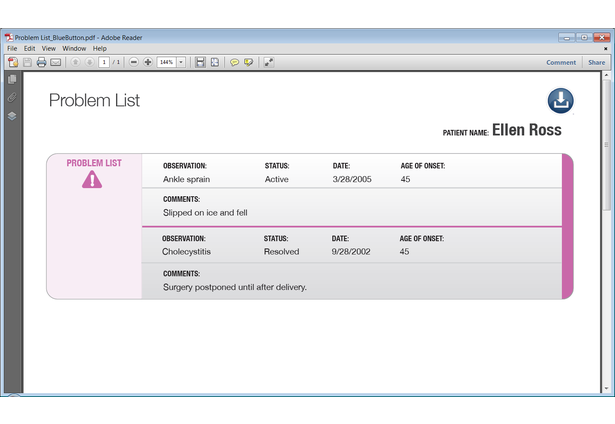
Task: Click the Adobe PDF icon in title bar
Action: point(9,37)
